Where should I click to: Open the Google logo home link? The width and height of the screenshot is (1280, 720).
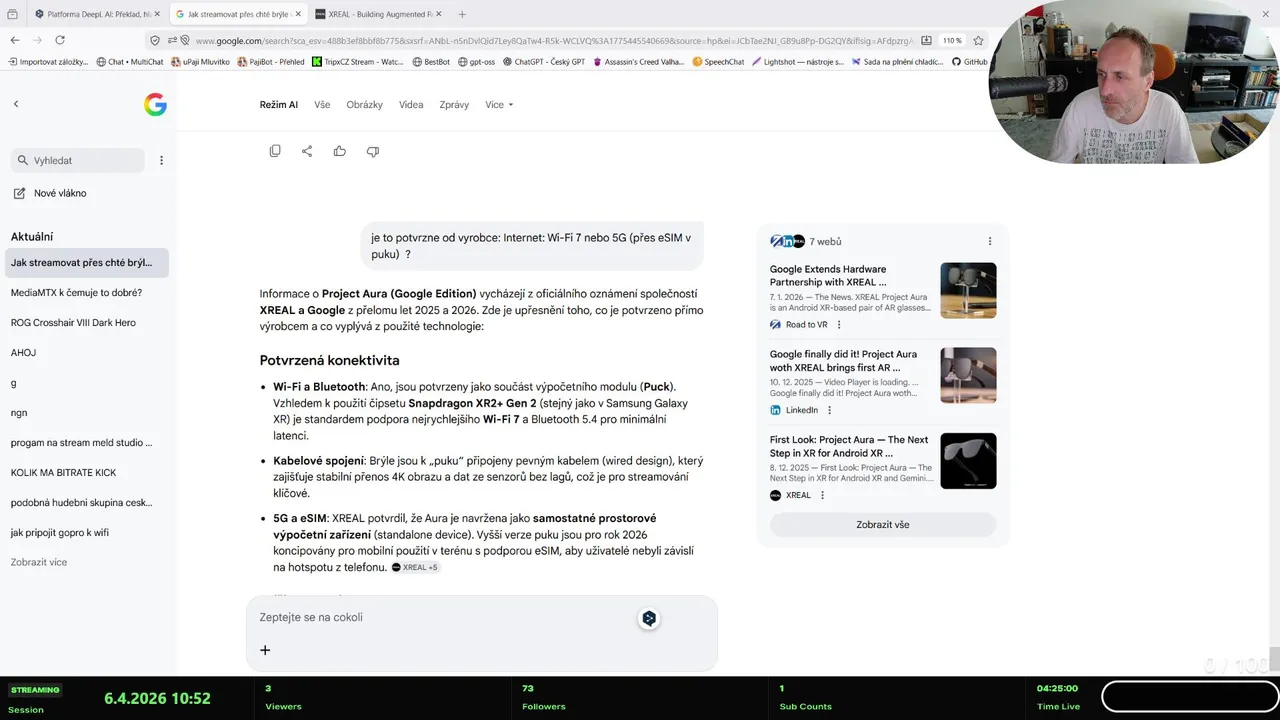[x=155, y=104]
